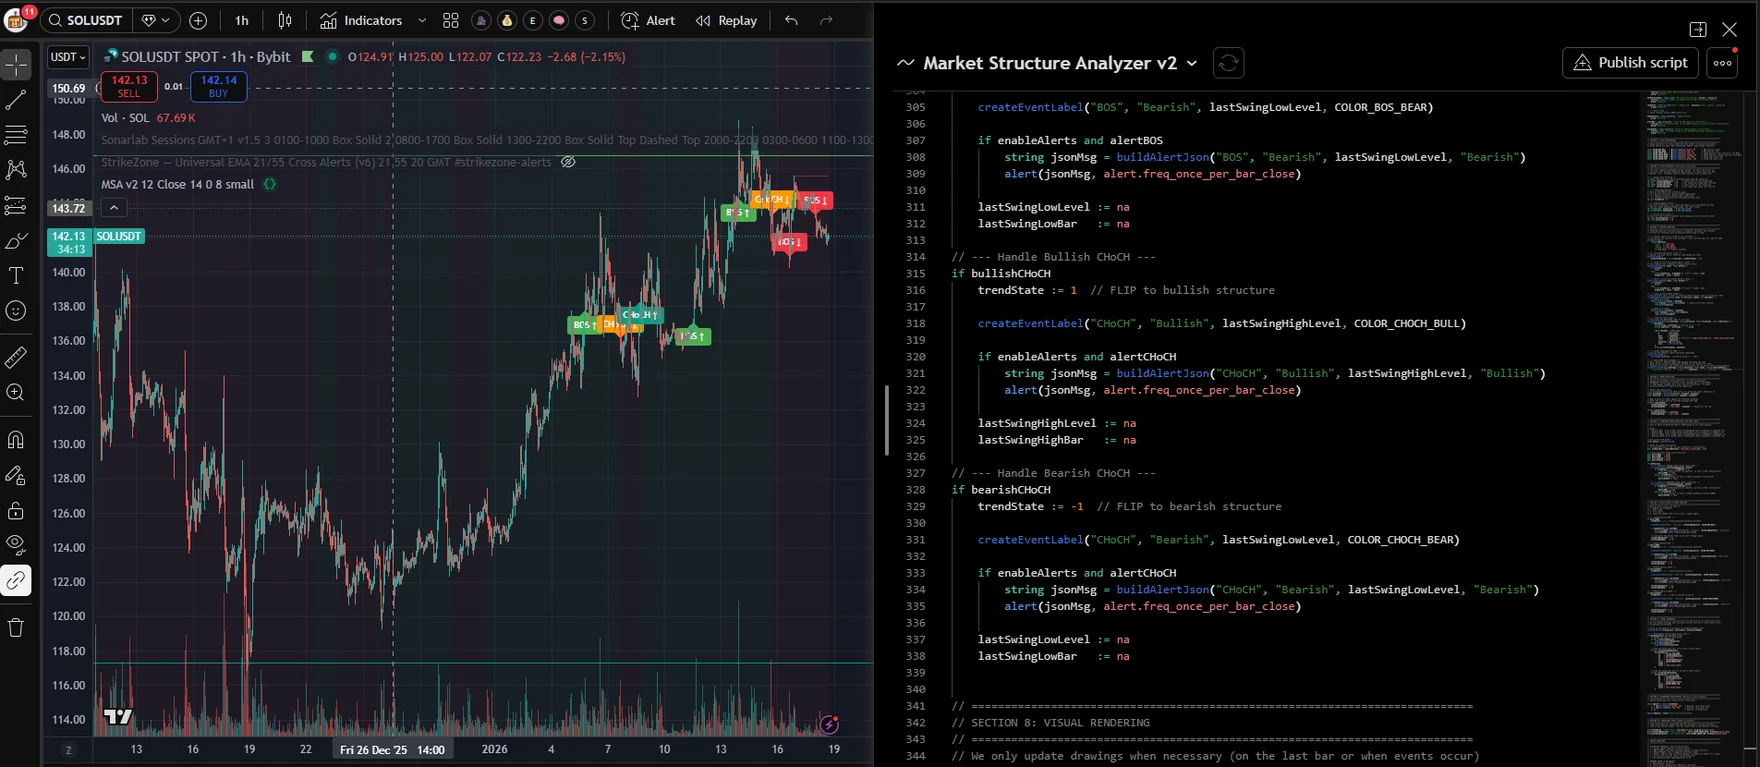Change the 1h timeframe interval
Viewport: 1760px width, 767px height.
(x=242, y=20)
